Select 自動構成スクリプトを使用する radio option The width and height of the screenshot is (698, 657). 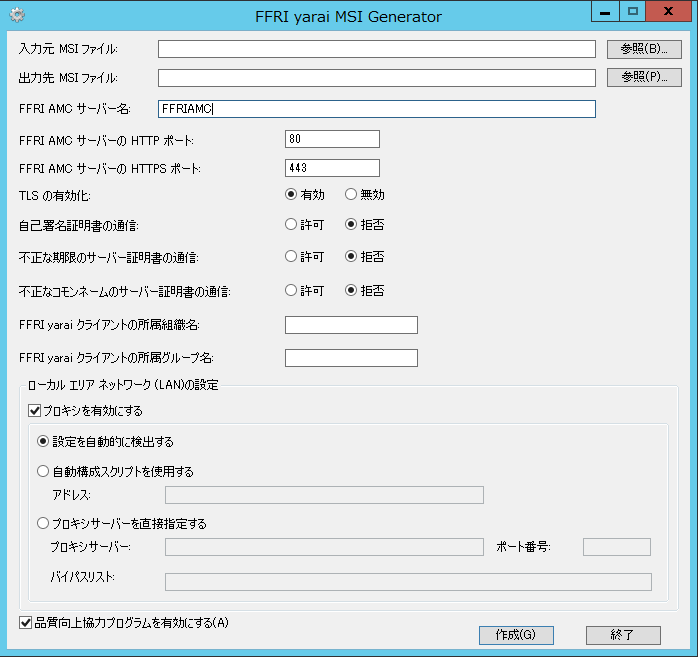43,471
